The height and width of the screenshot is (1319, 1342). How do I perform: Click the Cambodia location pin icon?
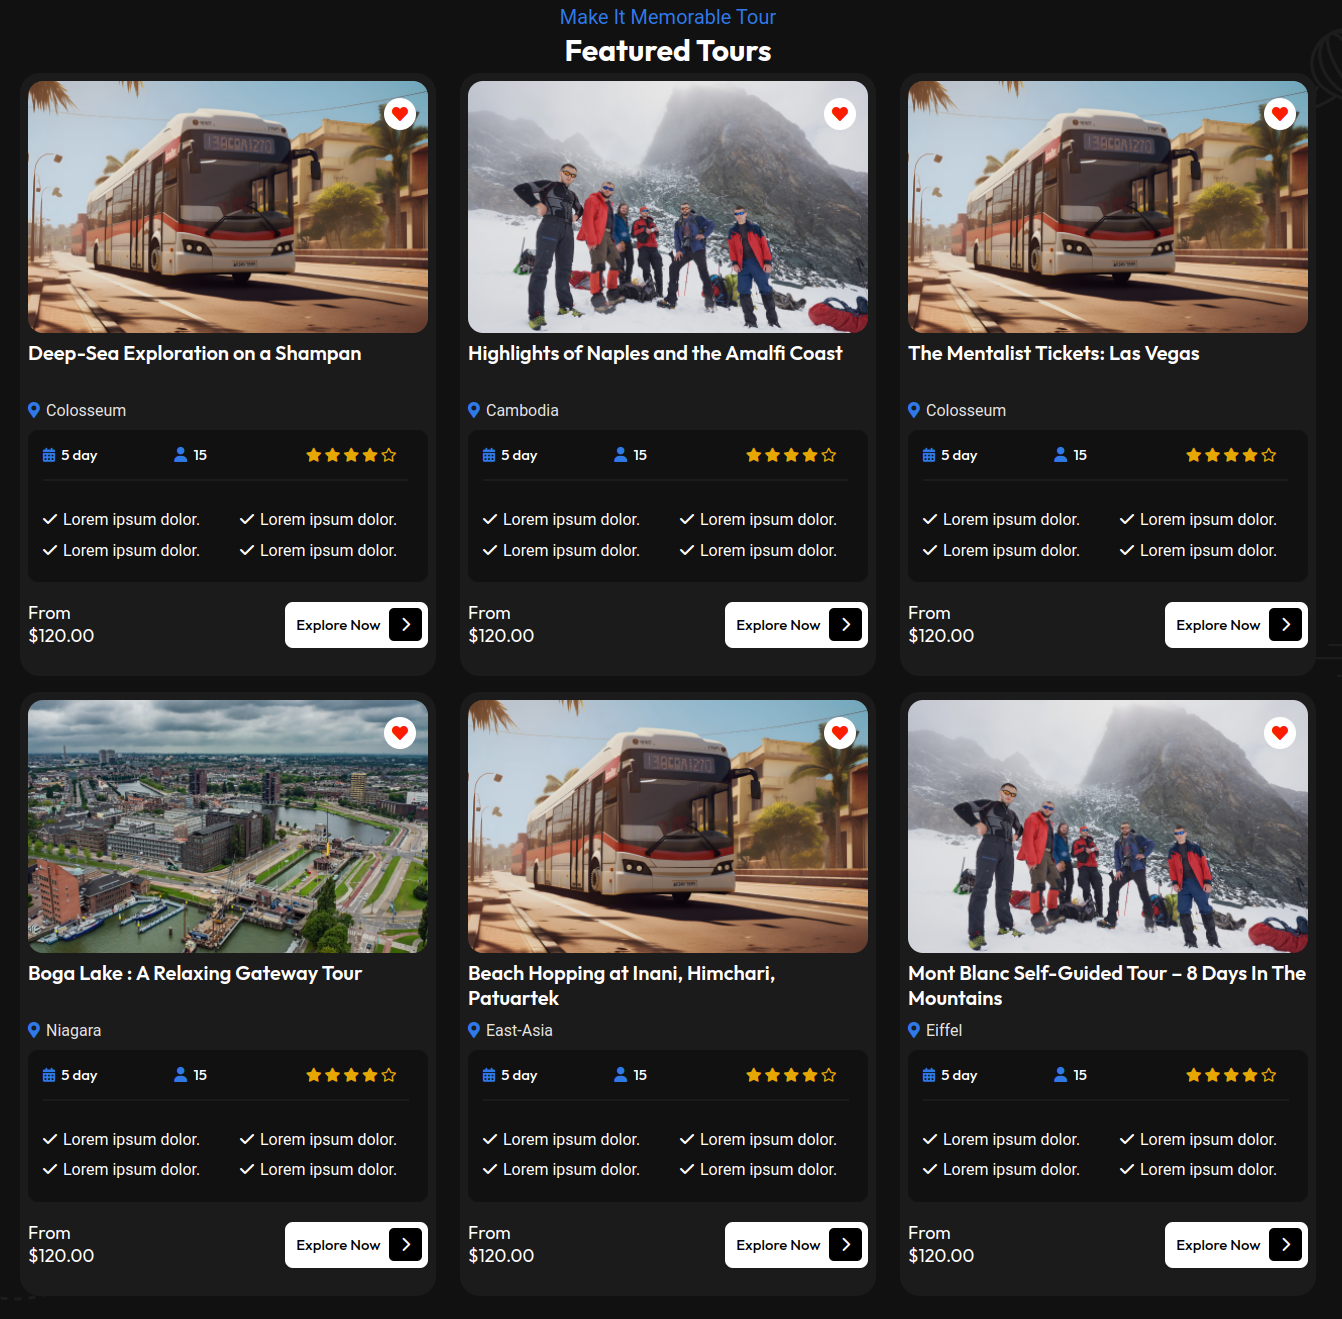(x=474, y=410)
